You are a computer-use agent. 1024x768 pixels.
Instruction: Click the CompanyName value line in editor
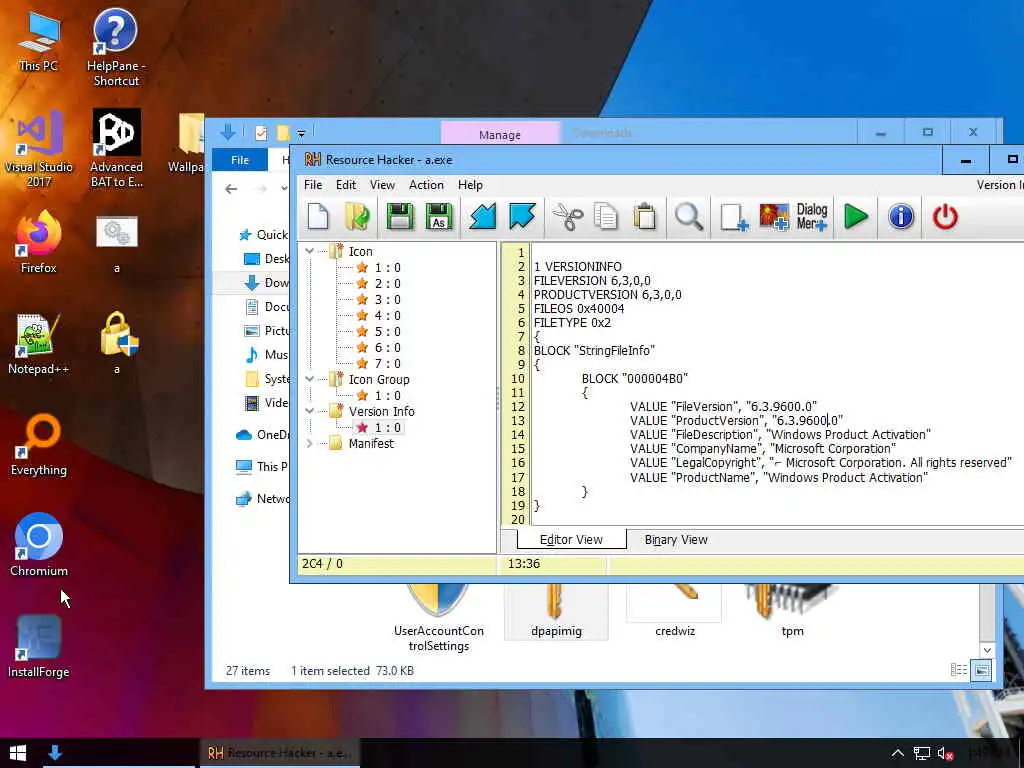tap(763, 449)
